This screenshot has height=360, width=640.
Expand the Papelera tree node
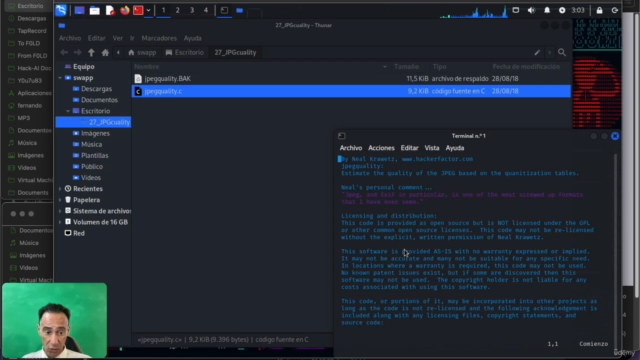click(x=60, y=200)
